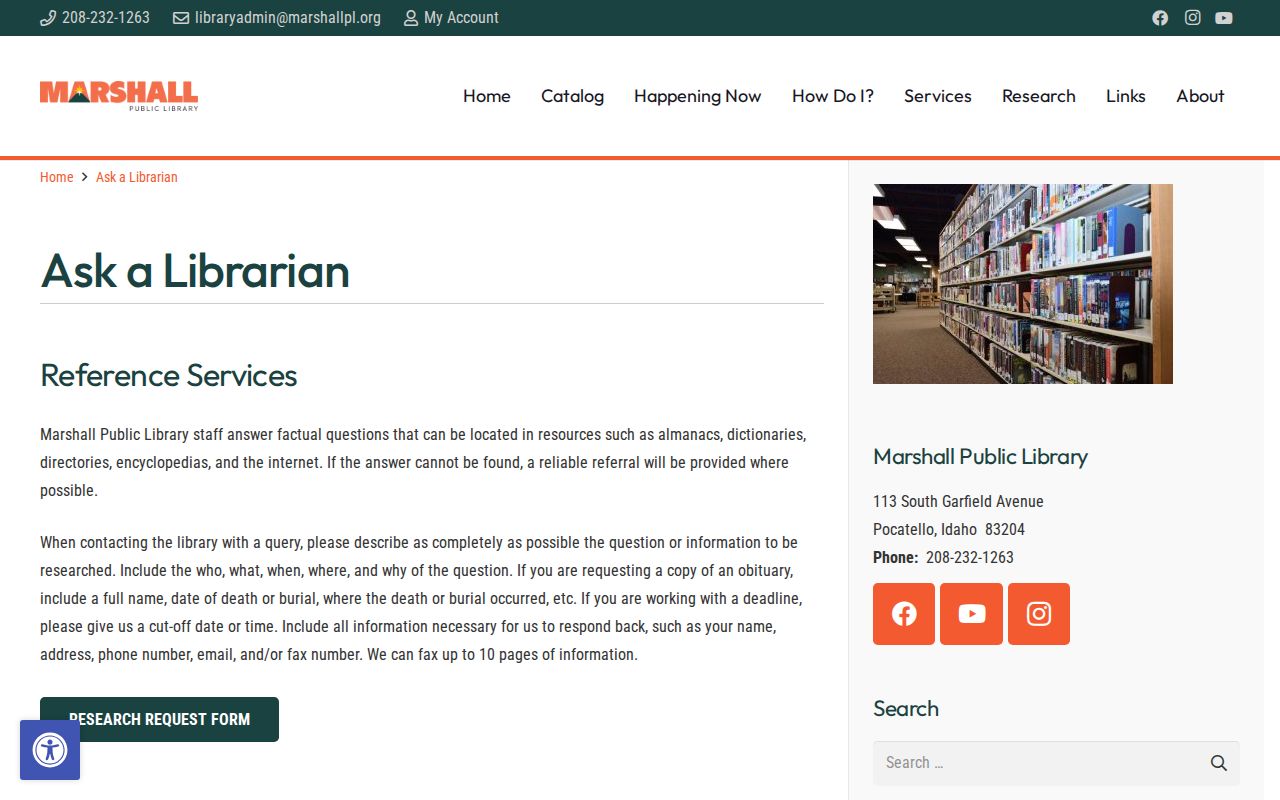Open the About menu
1280x800 pixels.
[x=1200, y=96]
